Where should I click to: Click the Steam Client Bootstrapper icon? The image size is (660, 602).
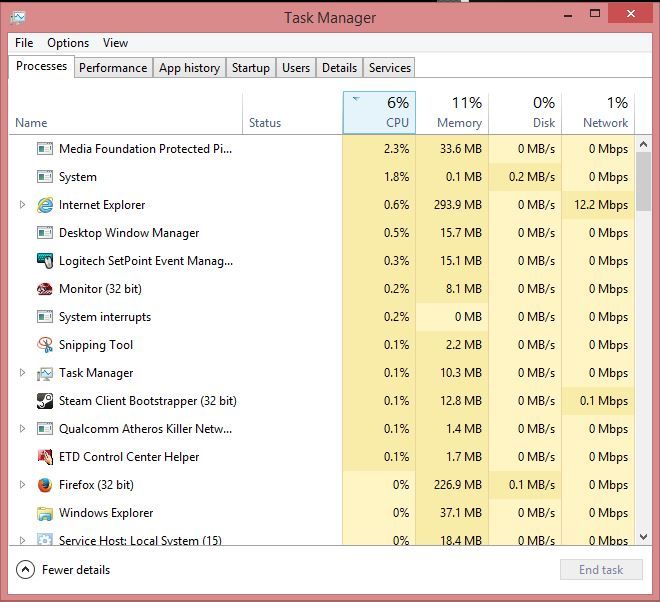click(x=45, y=401)
